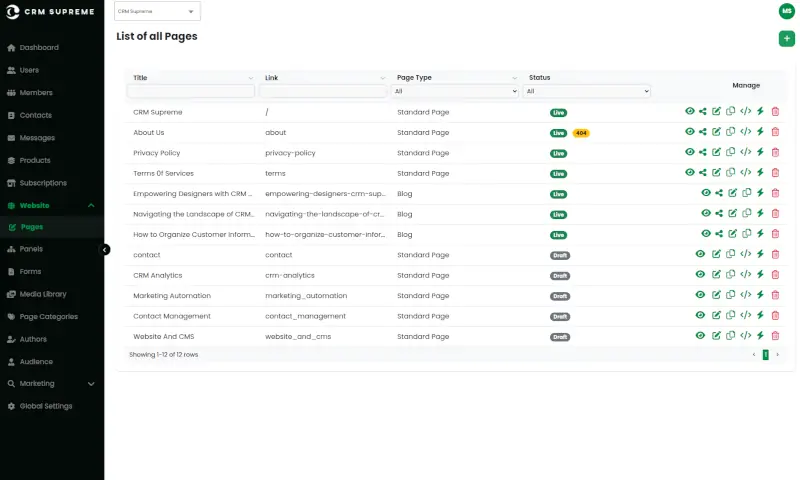Image resolution: width=800 pixels, height=480 pixels.
Task: Click the green plus add page button
Action: pyautogui.click(x=787, y=39)
